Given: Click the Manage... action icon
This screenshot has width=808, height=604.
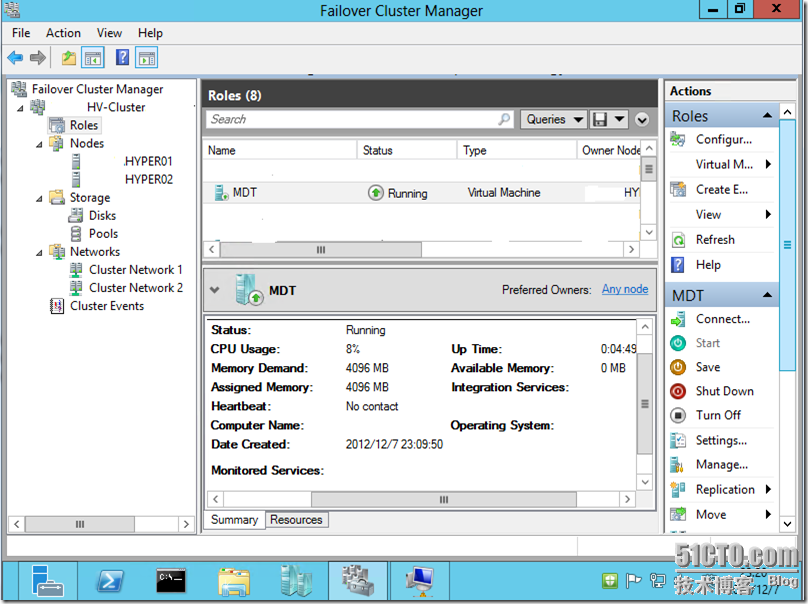Looking at the screenshot, I should 678,464.
